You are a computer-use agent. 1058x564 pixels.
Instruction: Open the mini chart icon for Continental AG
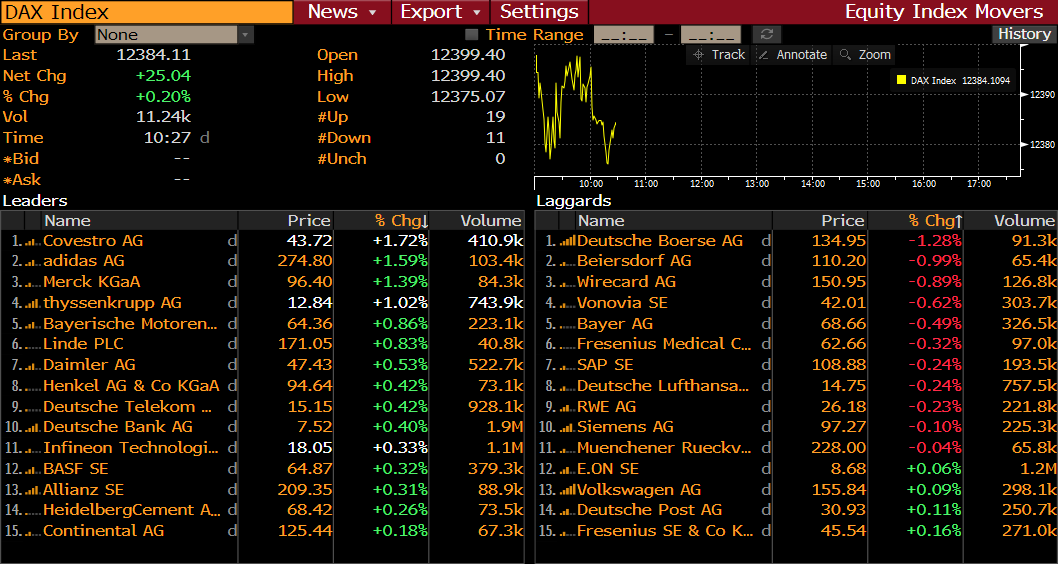click(x=33, y=532)
